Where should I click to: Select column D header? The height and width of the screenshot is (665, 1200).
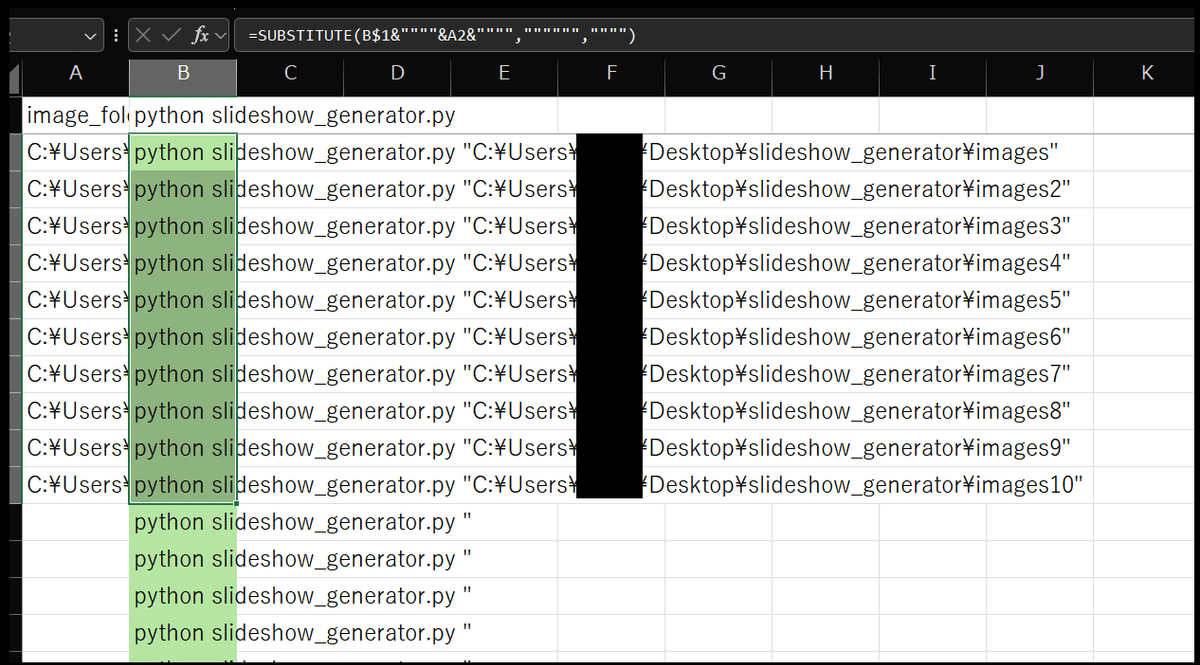tap(397, 73)
